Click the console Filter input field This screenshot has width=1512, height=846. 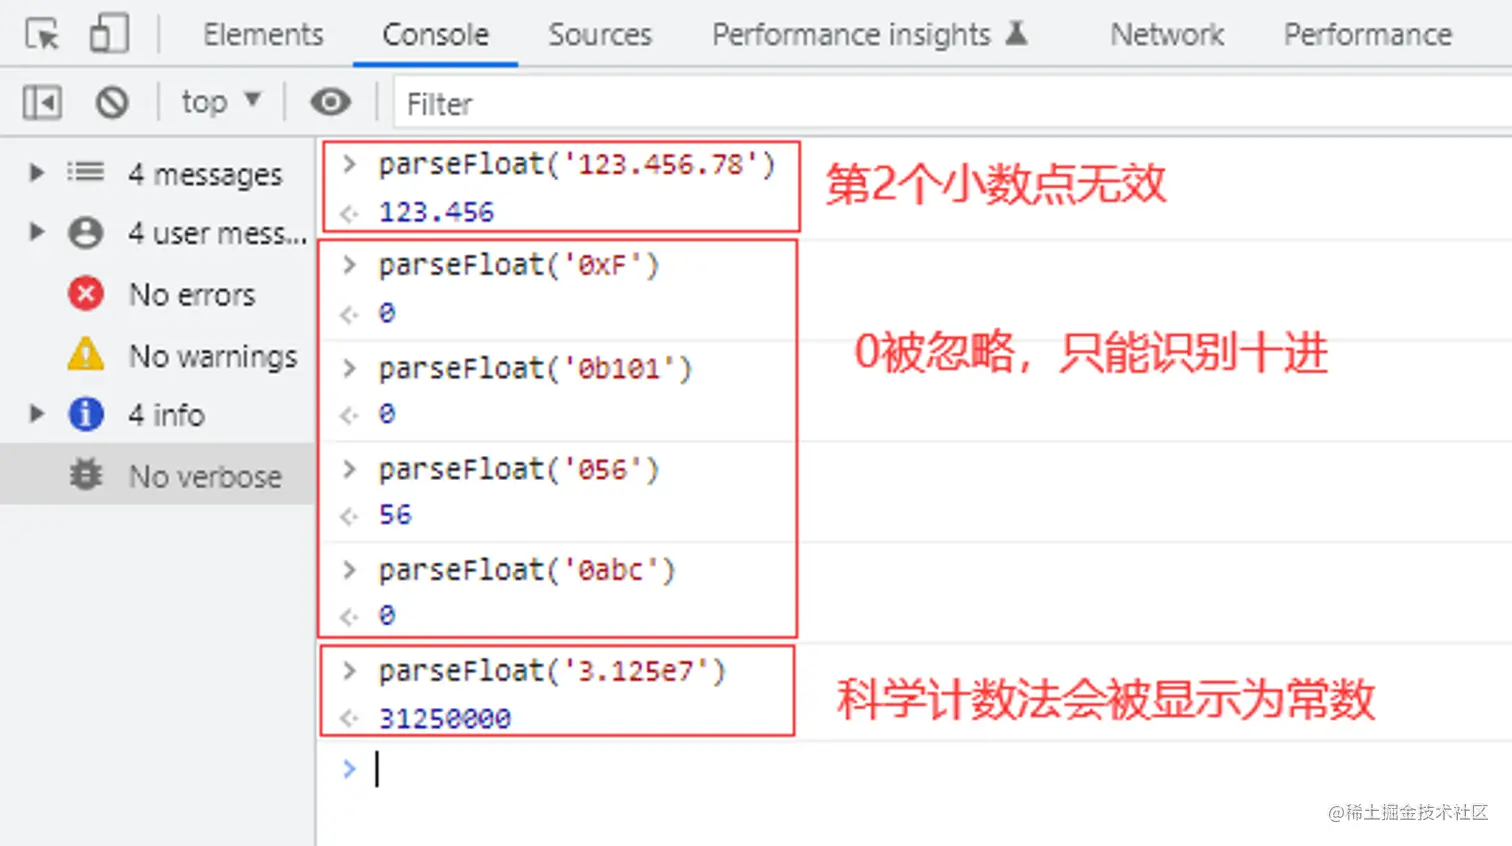[x=900, y=104]
